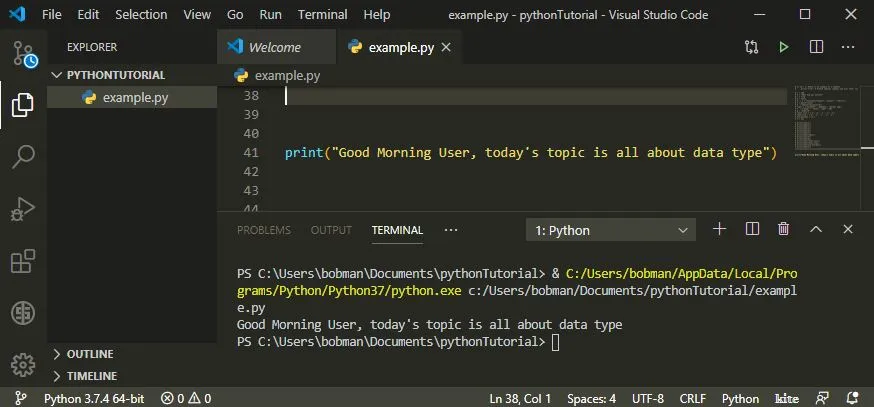Place cursor on empty editor line 38
This screenshot has width=874, height=407.
(x=535, y=96)
